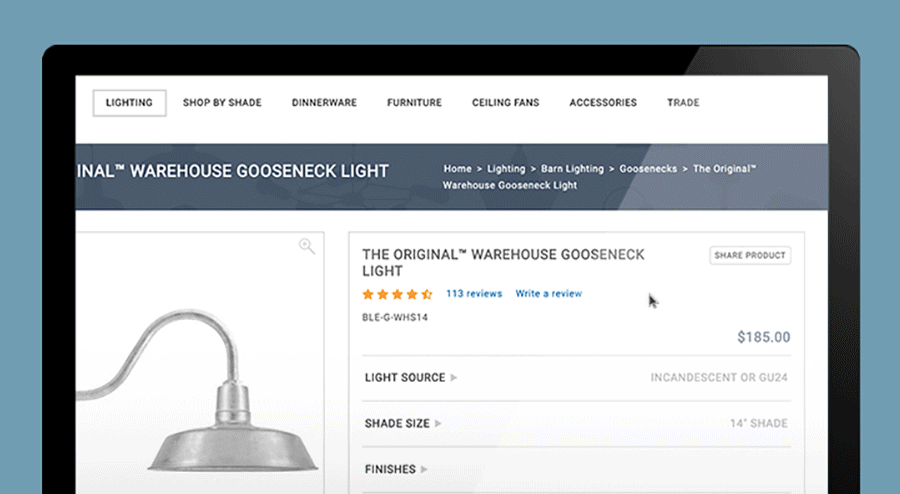Open the Ceiling Fans menu
900x494 pixels.
tap(506, 103)
